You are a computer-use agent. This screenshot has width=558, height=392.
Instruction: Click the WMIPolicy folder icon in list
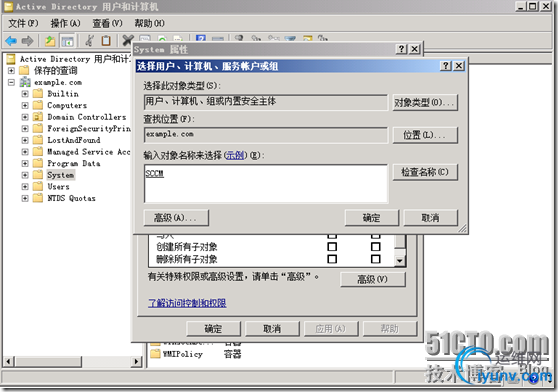[155, 354]
